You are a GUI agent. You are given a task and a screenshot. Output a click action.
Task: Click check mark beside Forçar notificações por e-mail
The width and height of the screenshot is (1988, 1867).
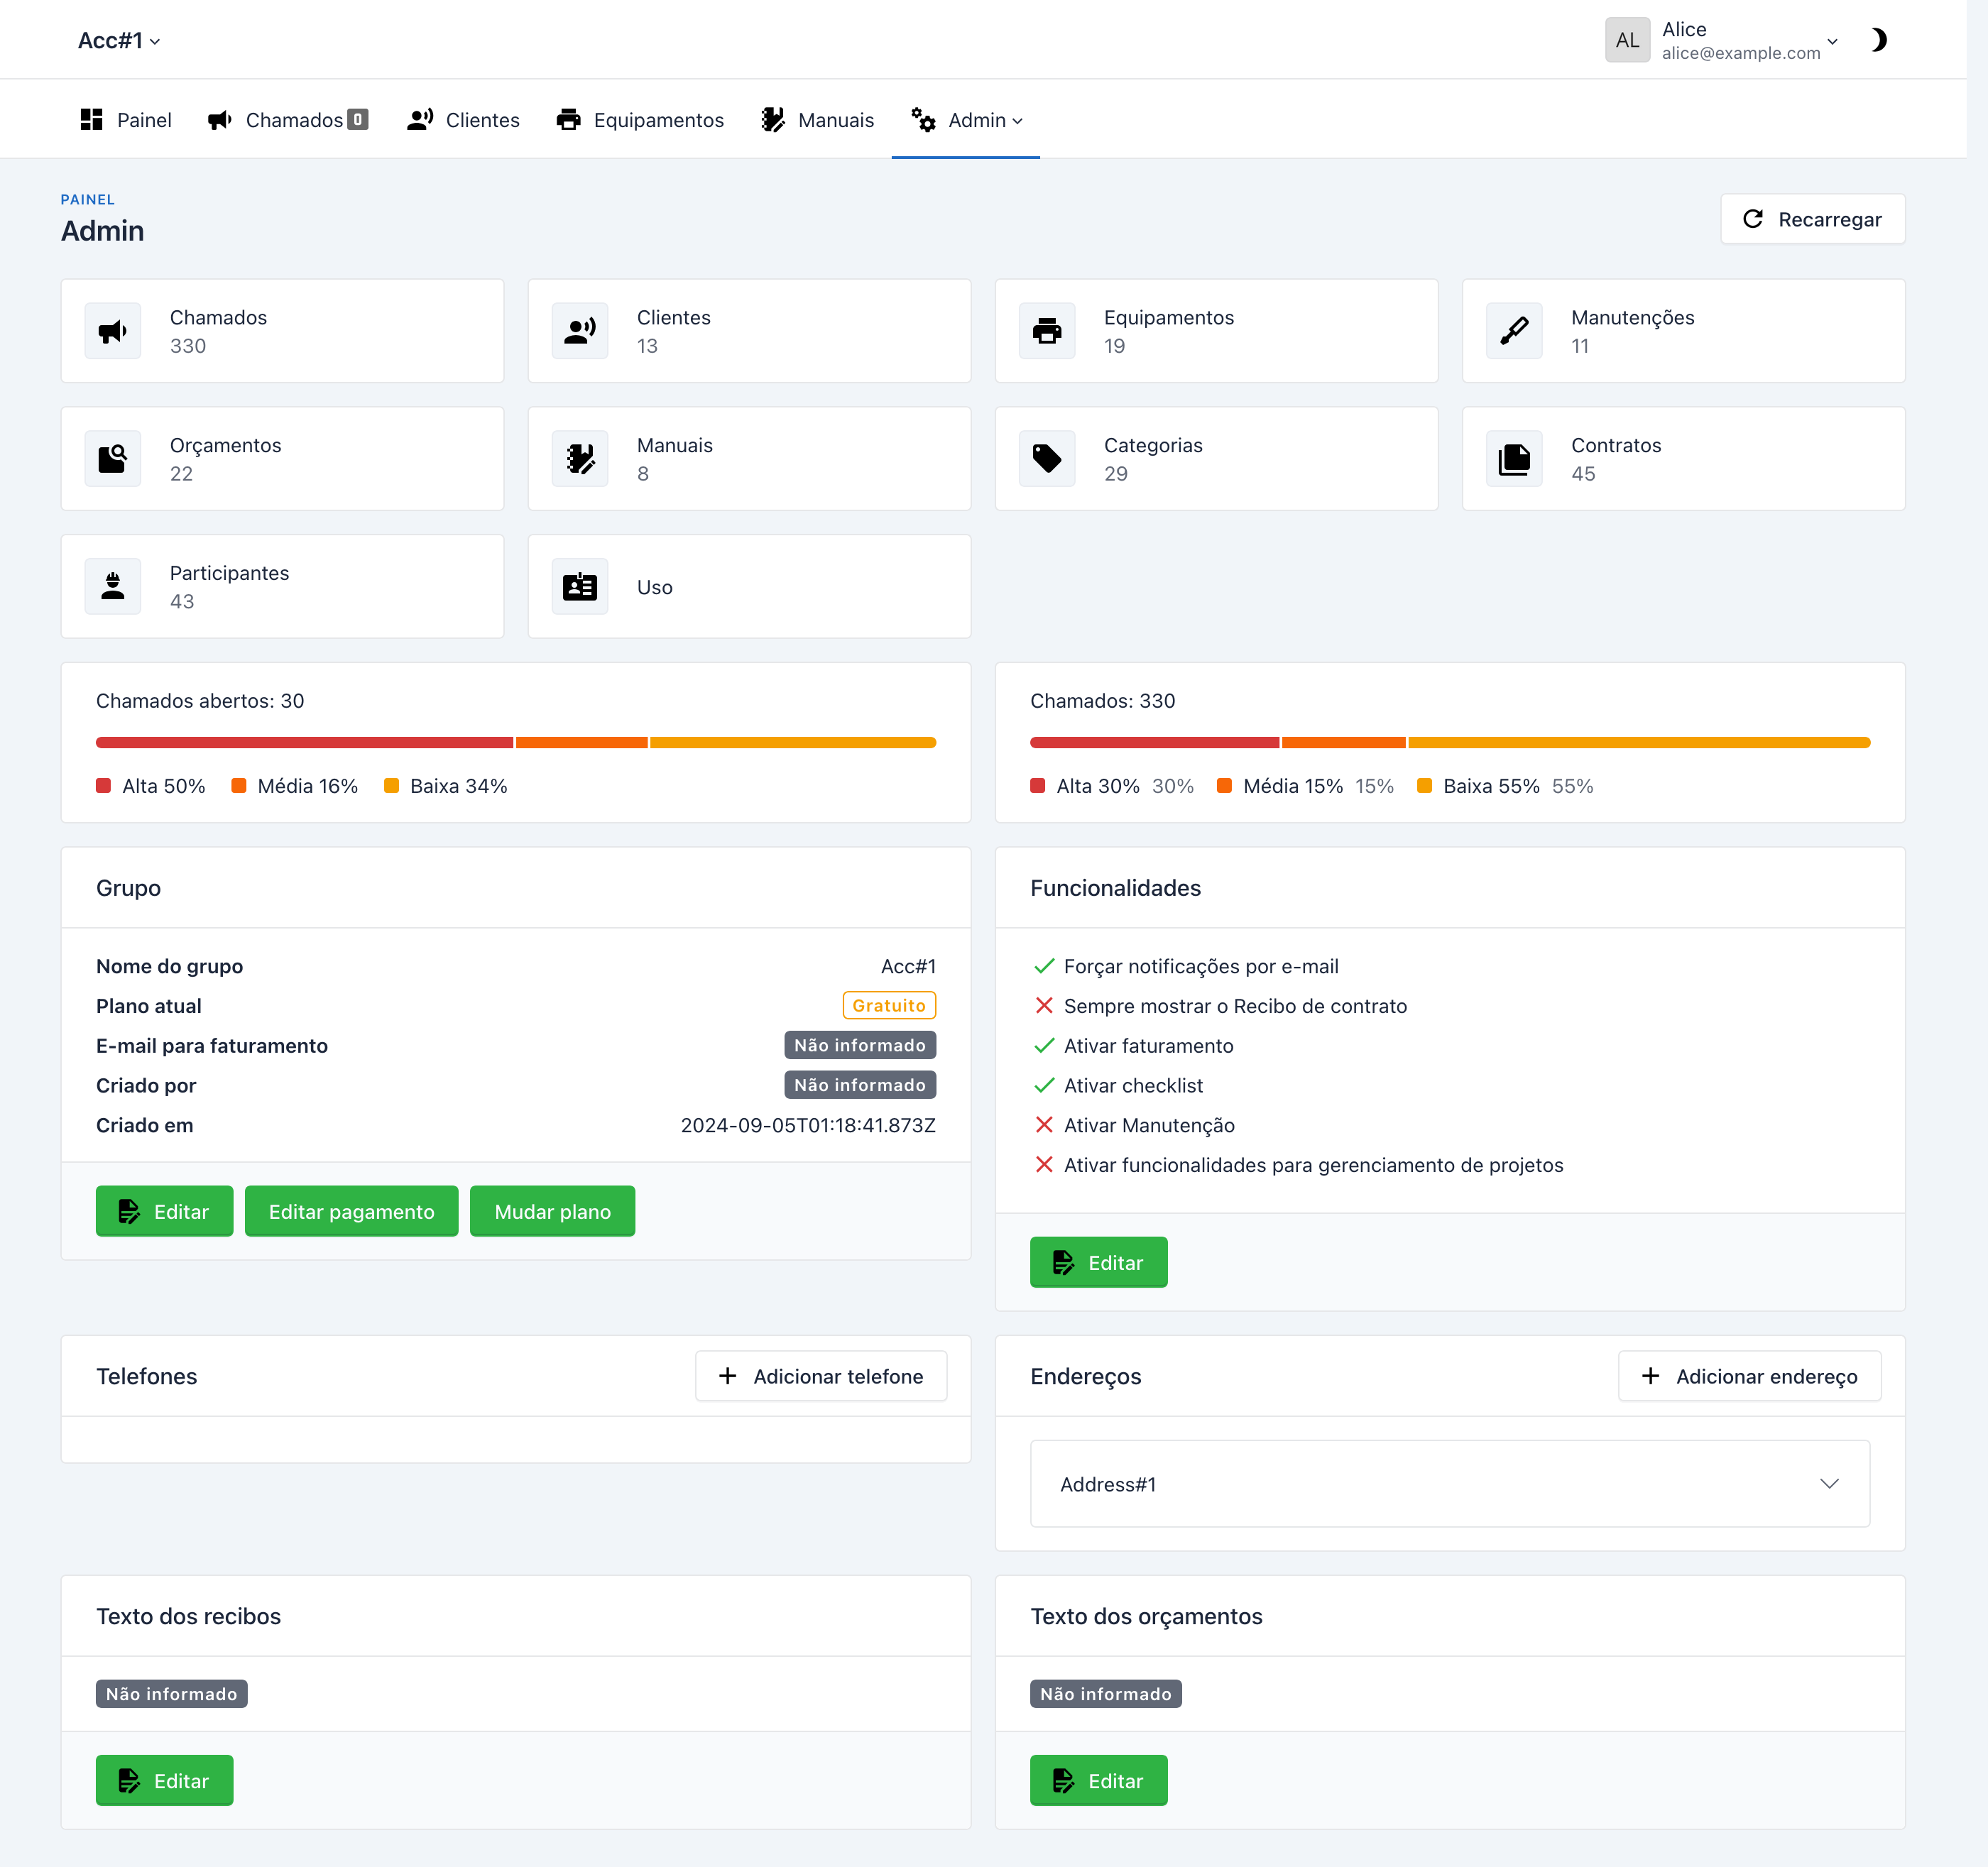click(1044, 966)
